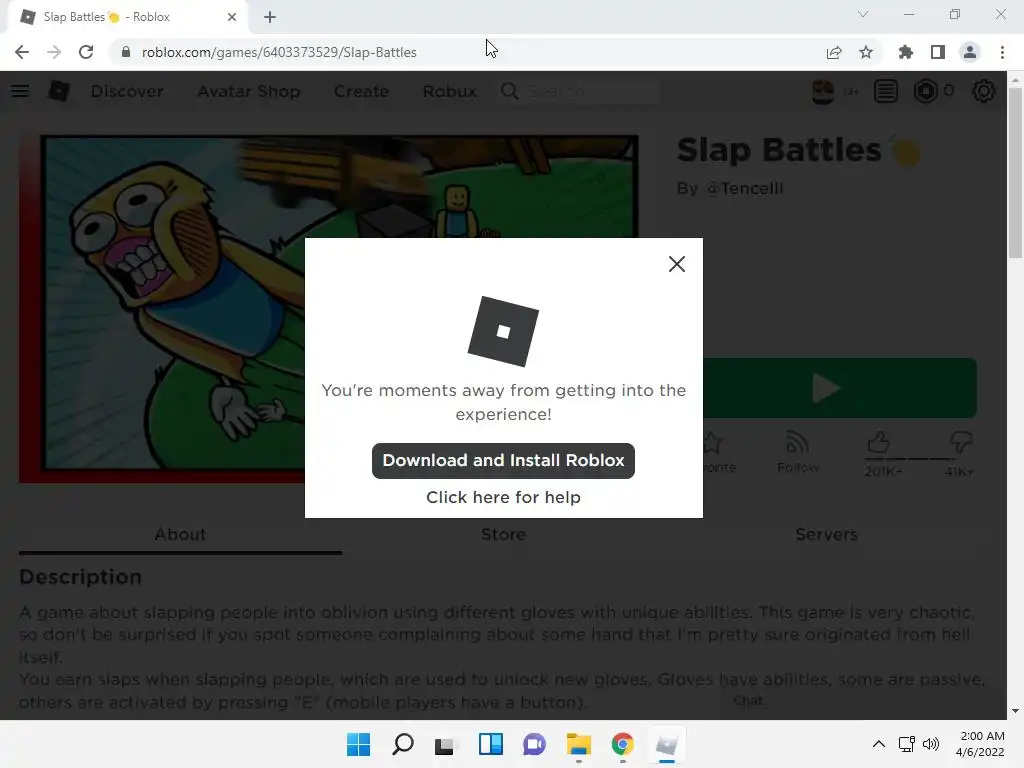
Task: Close the download Roblox dialog
Action: point(677,264)
